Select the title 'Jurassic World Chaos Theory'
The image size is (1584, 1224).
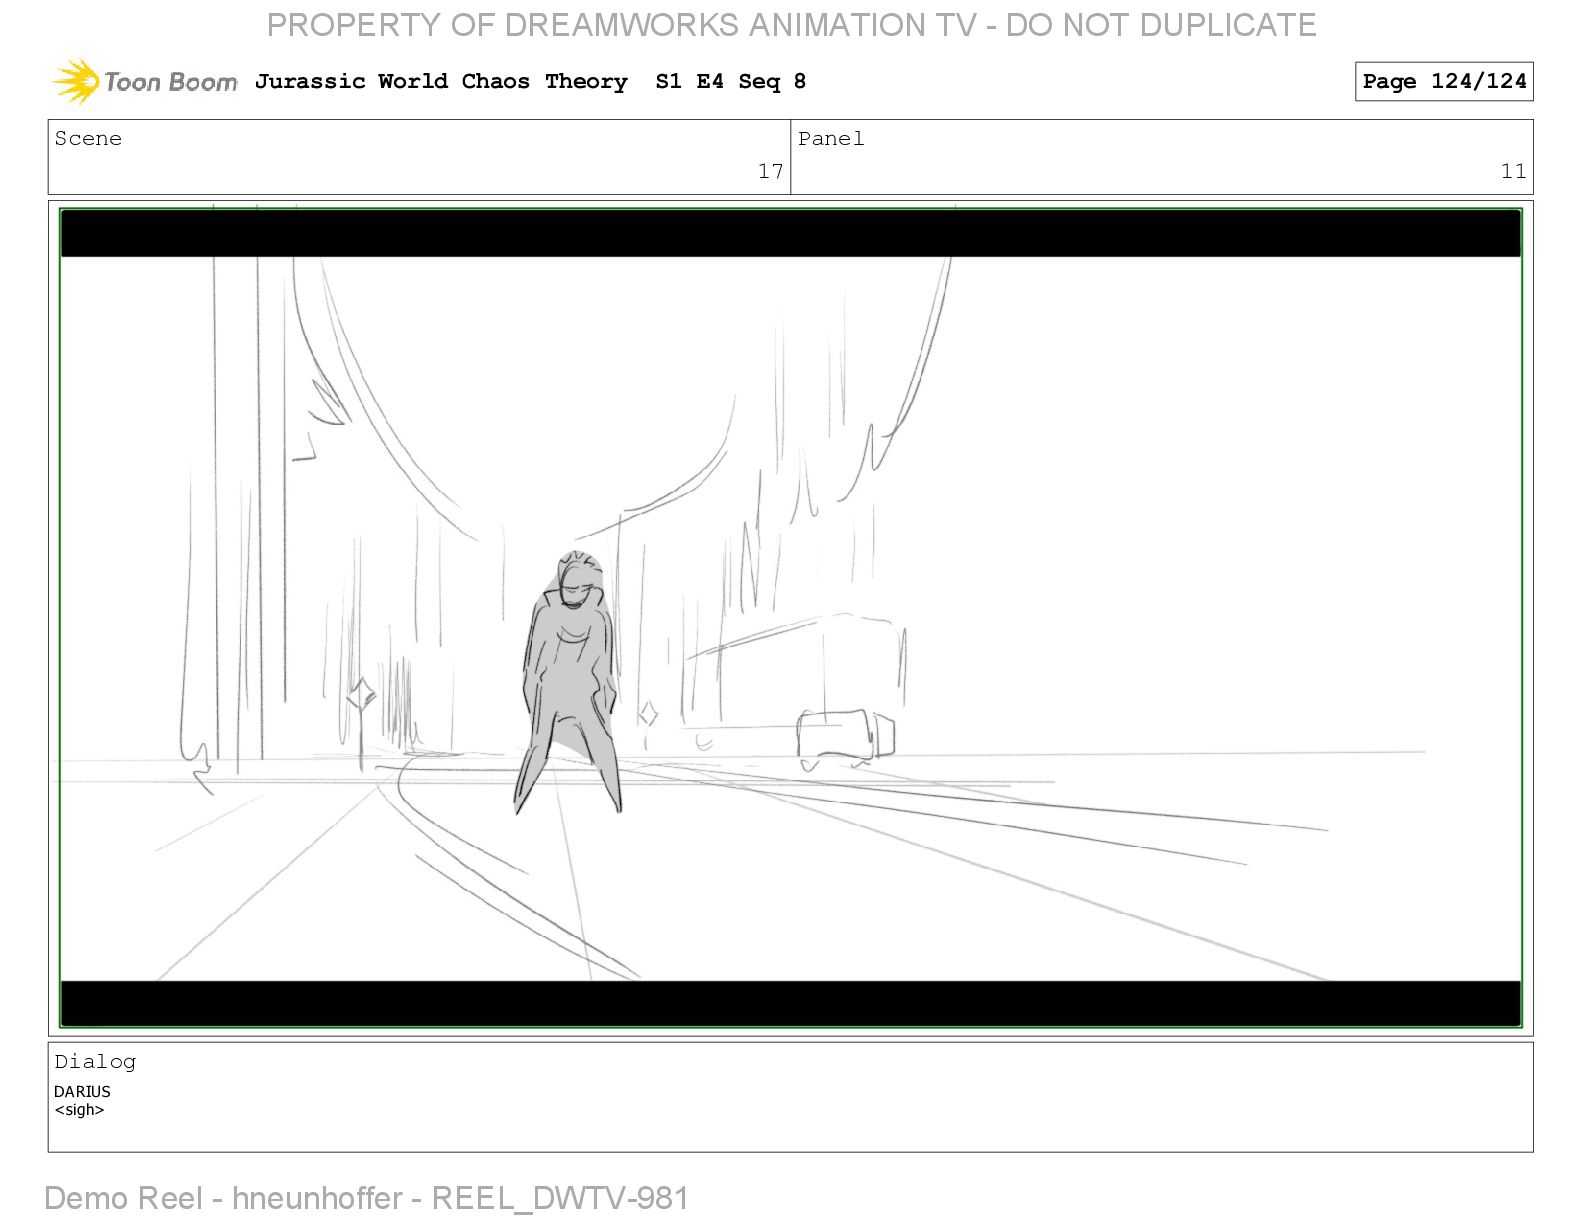coord(441,81)
